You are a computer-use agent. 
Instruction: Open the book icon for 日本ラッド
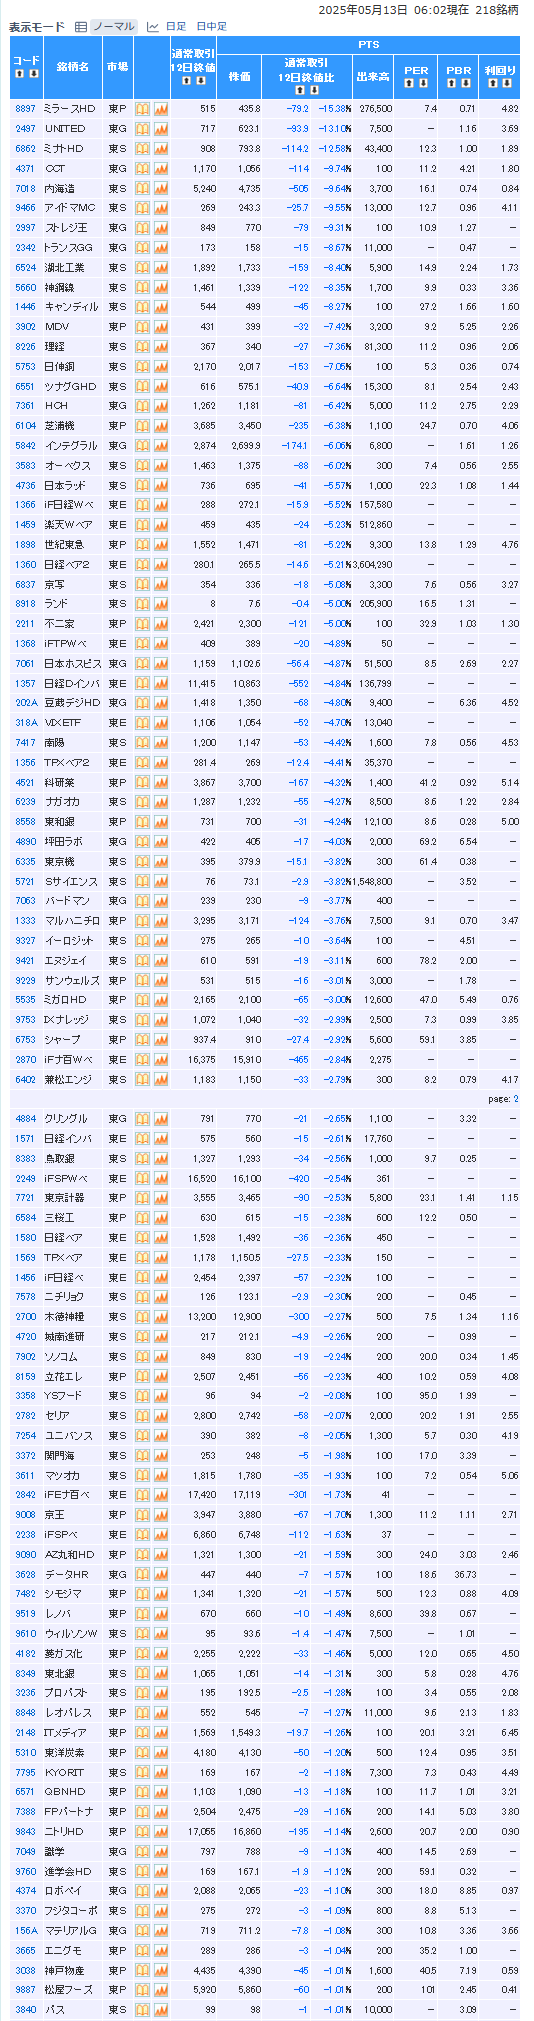coord(142,485)
